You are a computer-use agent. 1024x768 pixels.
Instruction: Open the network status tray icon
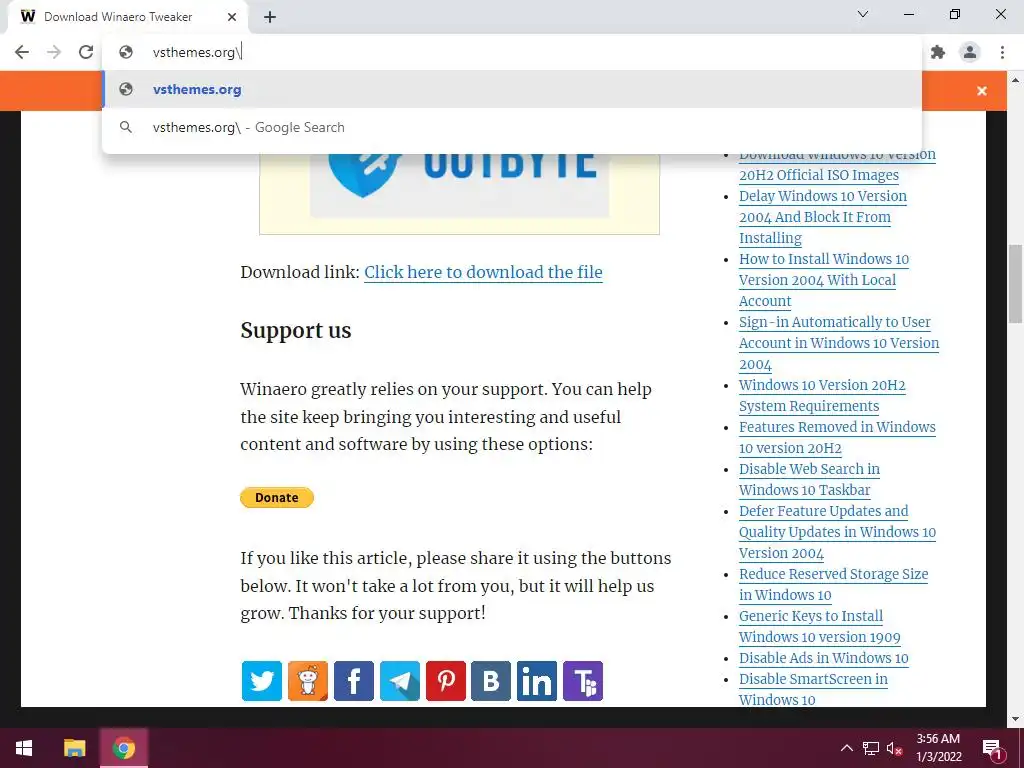pos(871,748)
